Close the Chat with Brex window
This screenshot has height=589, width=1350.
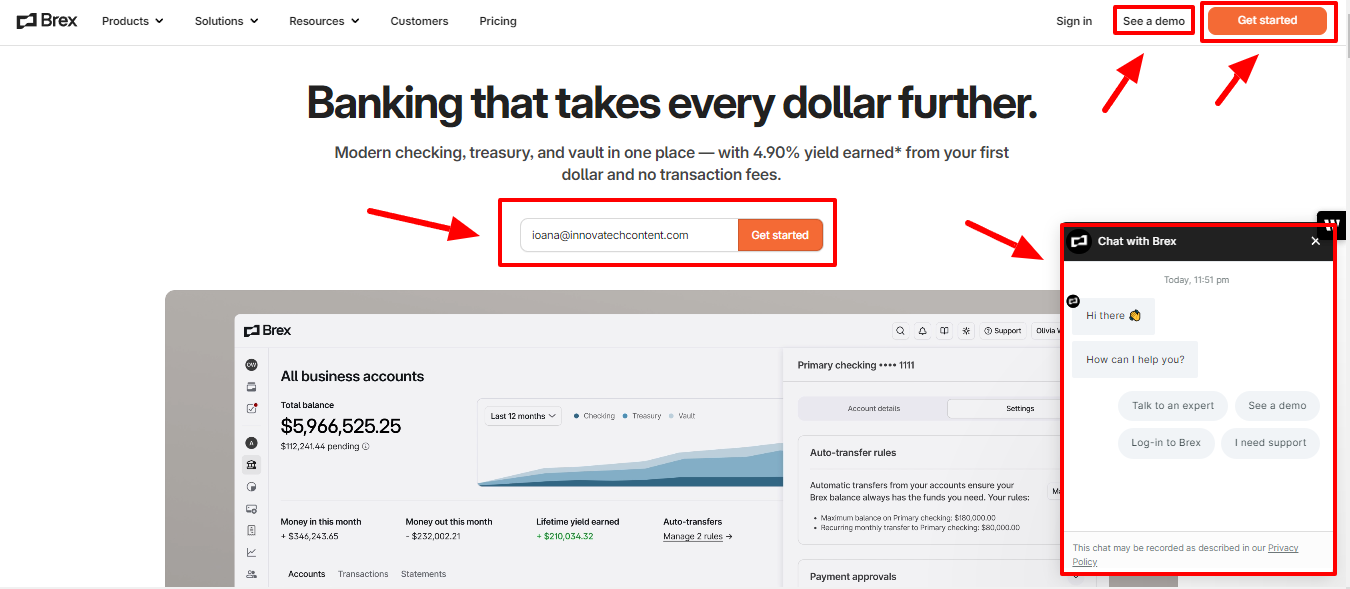point(1315,241)
